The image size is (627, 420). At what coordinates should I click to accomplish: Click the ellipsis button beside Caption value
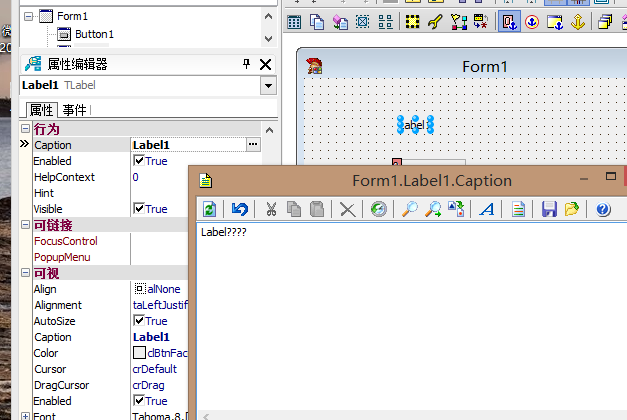click(253, 145)
